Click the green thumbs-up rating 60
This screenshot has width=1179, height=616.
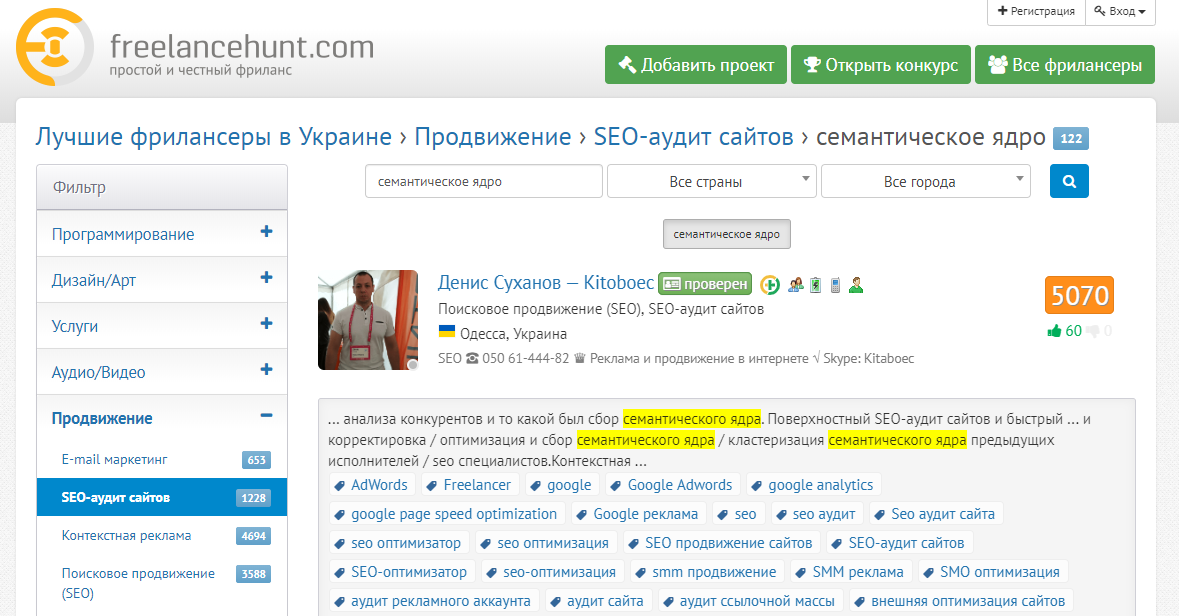point(1065,331)
